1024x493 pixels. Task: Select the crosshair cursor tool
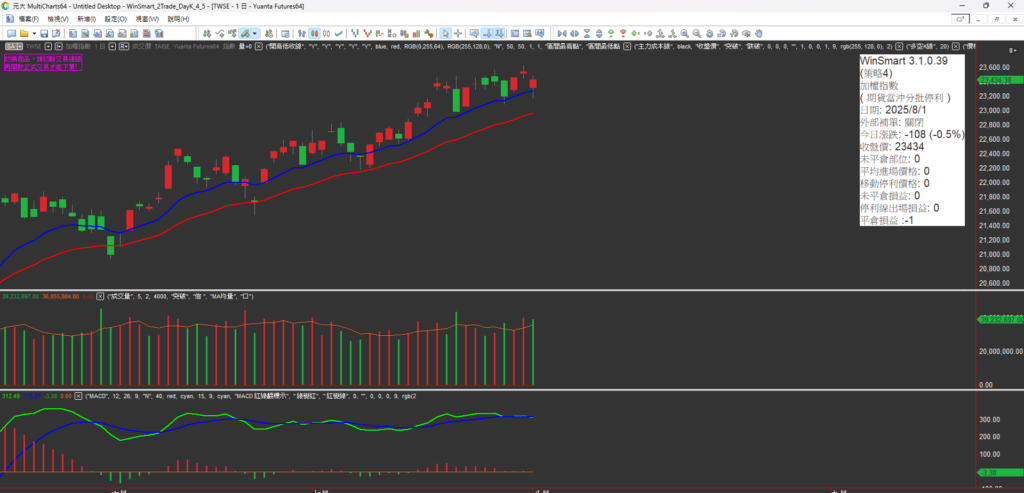click(x=458, y=33)
